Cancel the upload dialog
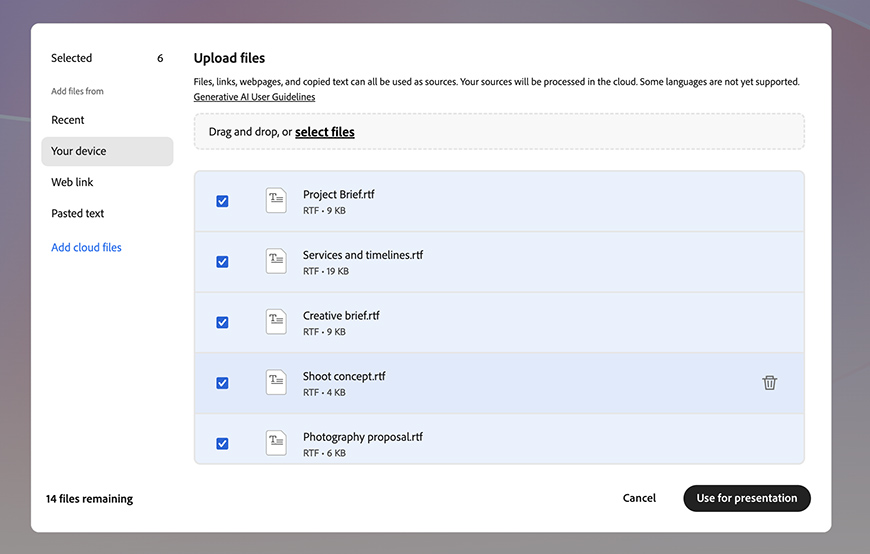The width and height of the screenshot is (870, 554). [x=639, y=498]
